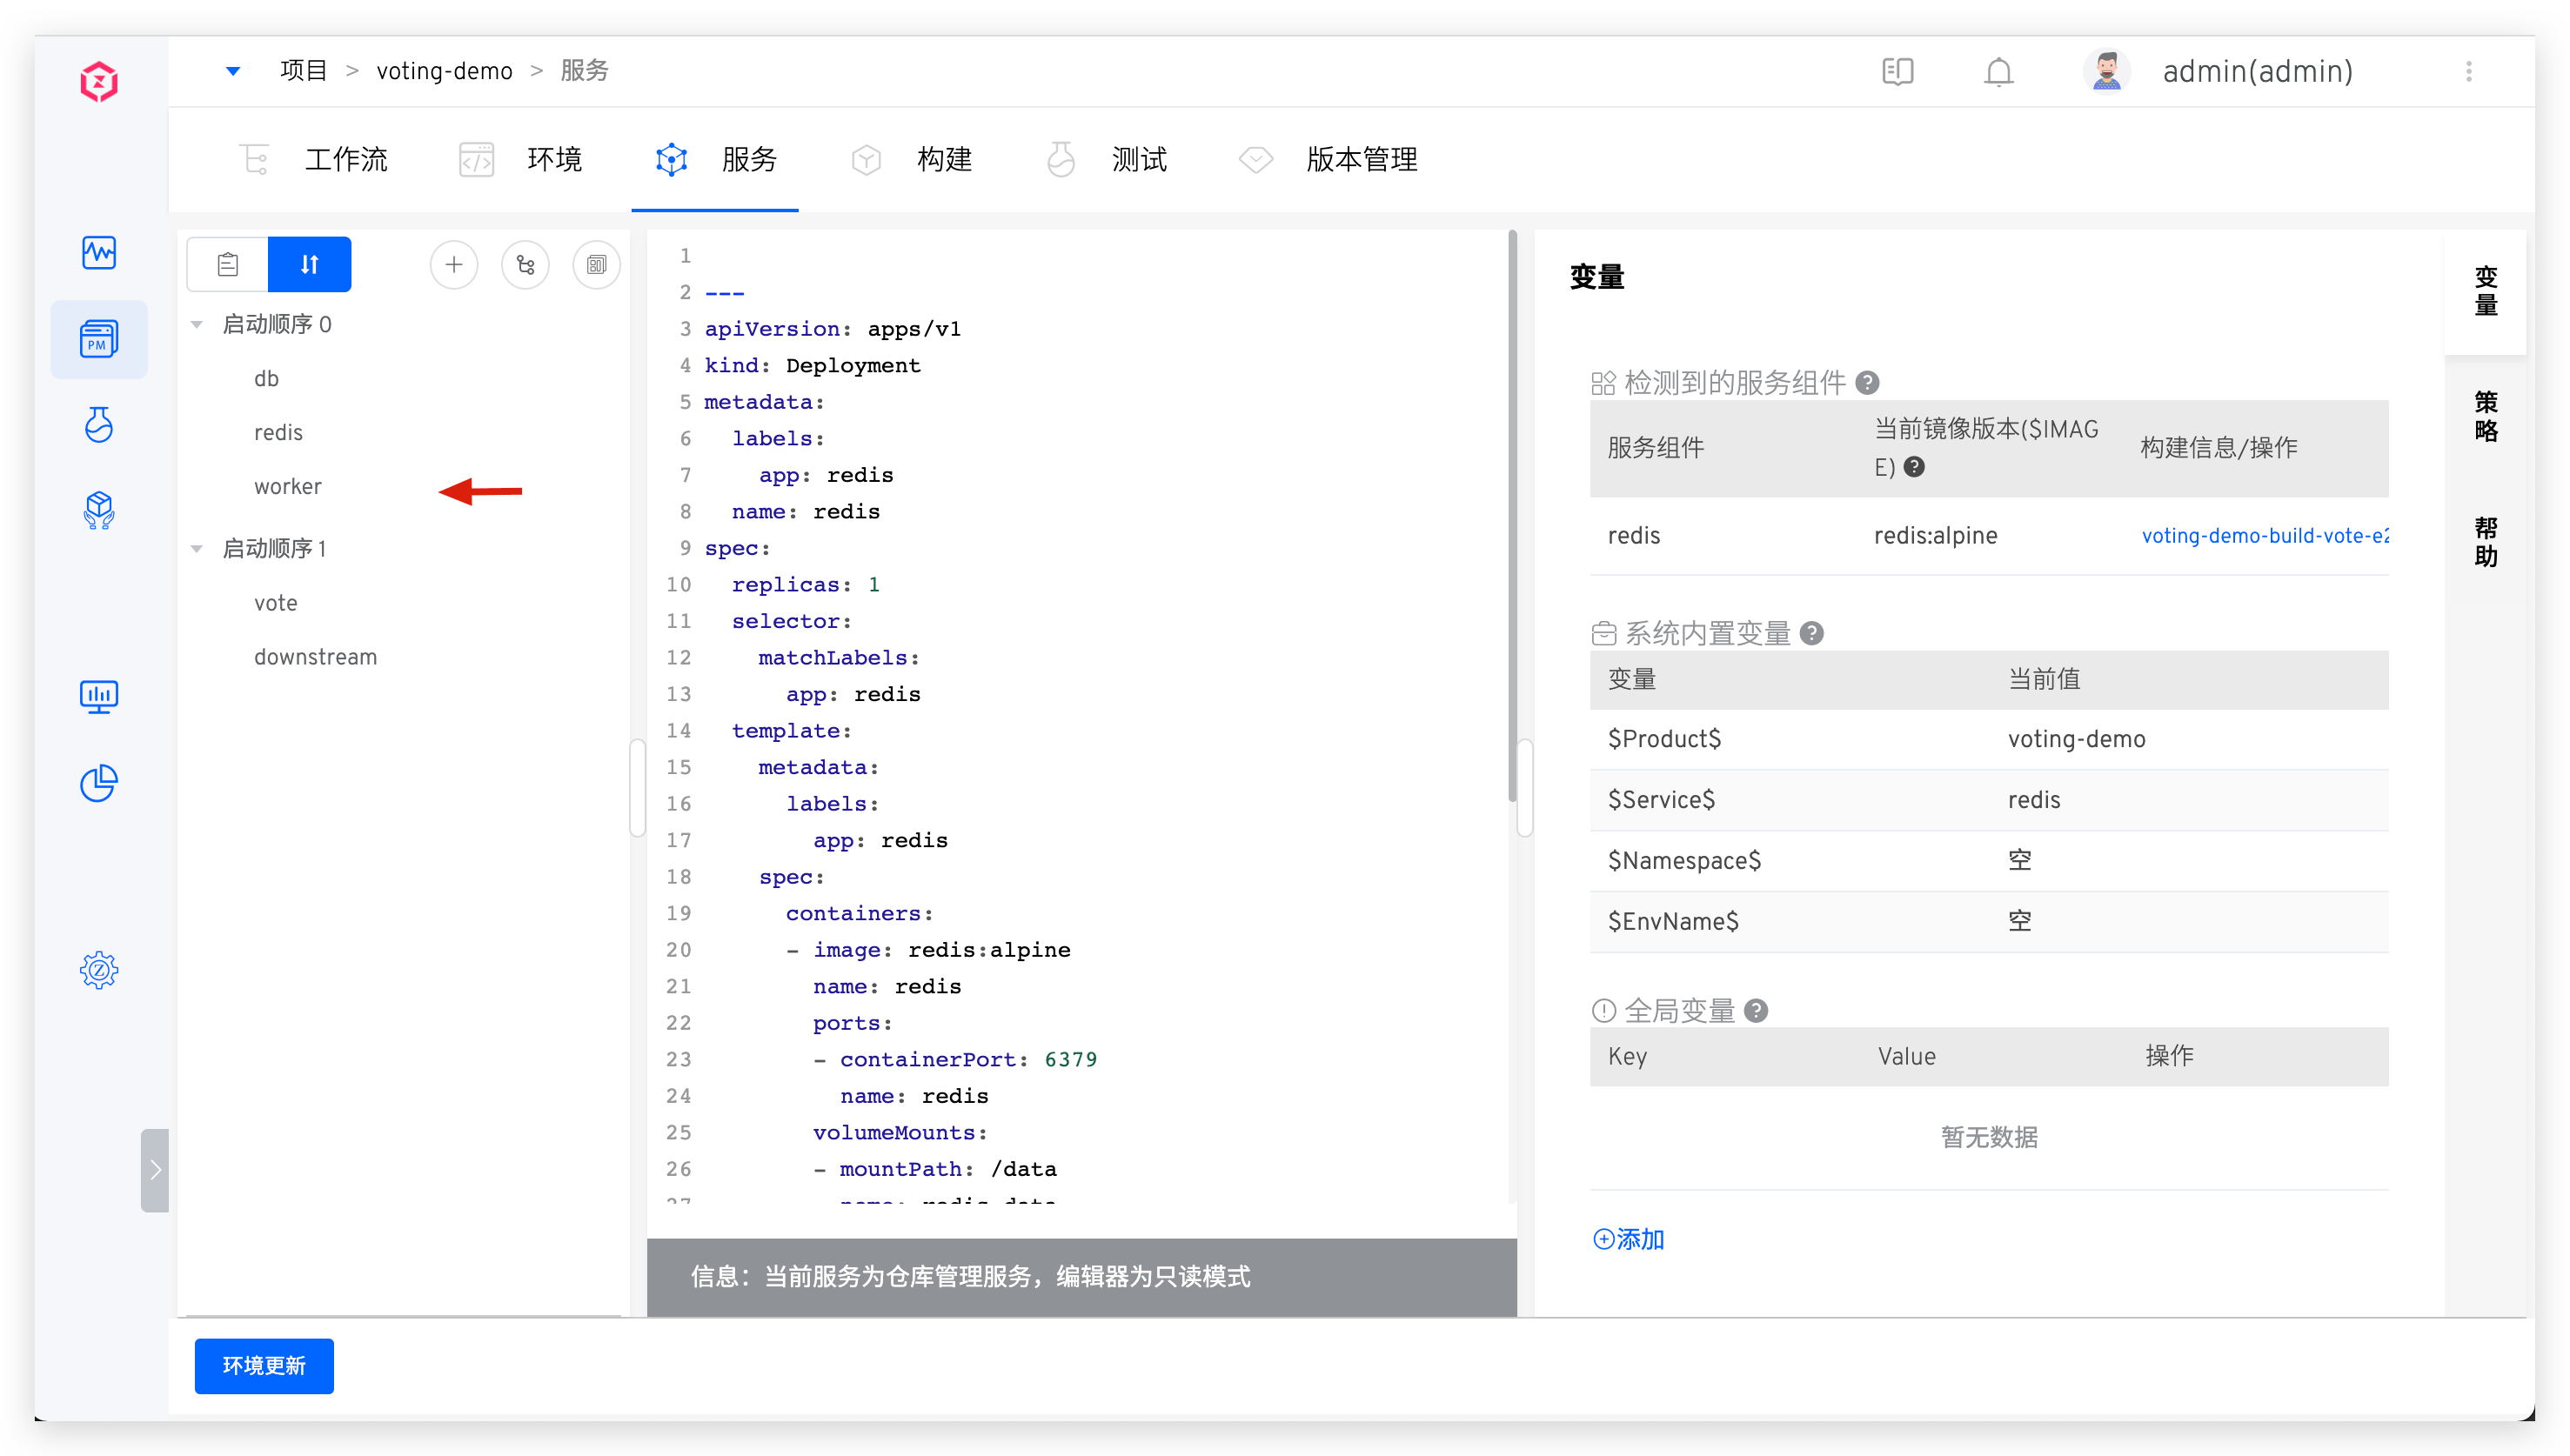Screen dimensions: 2570x1456
Task: Open the statistics monitor sidebar icon
Action: click(x=99, y=696)
